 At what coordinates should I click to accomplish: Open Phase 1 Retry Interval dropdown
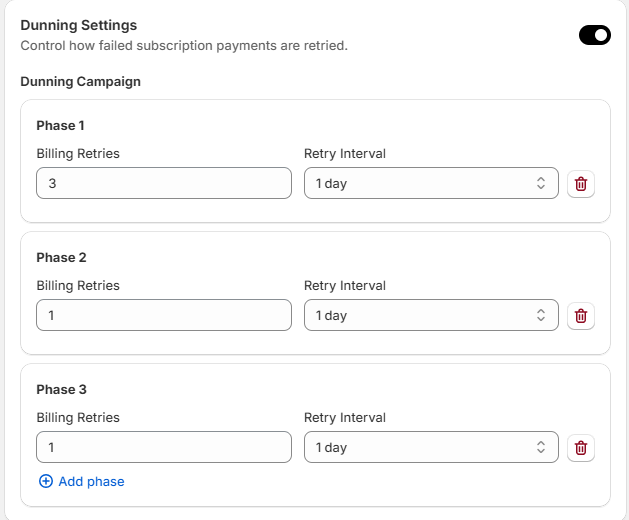tap(431, 184)
